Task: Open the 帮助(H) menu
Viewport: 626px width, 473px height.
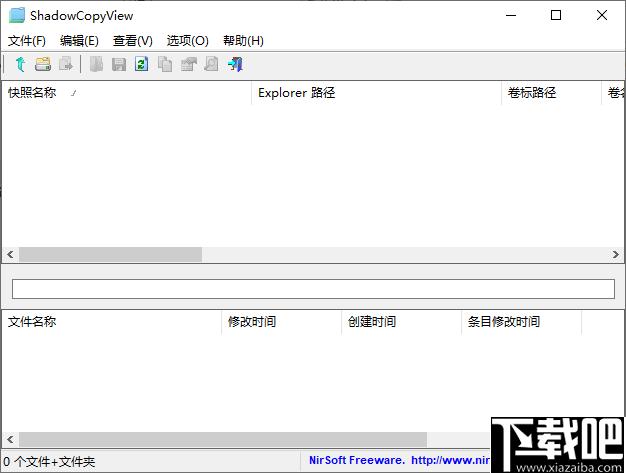Action: point(243,41)
